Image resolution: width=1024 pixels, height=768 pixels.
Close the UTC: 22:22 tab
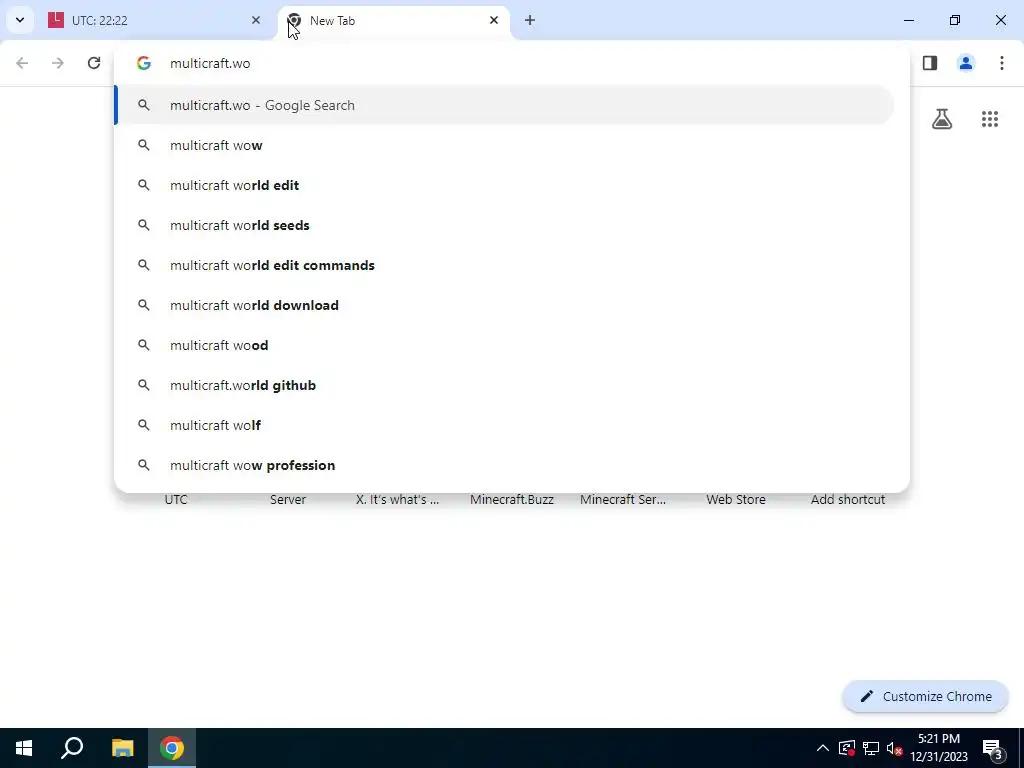click(x=256, y=20)
